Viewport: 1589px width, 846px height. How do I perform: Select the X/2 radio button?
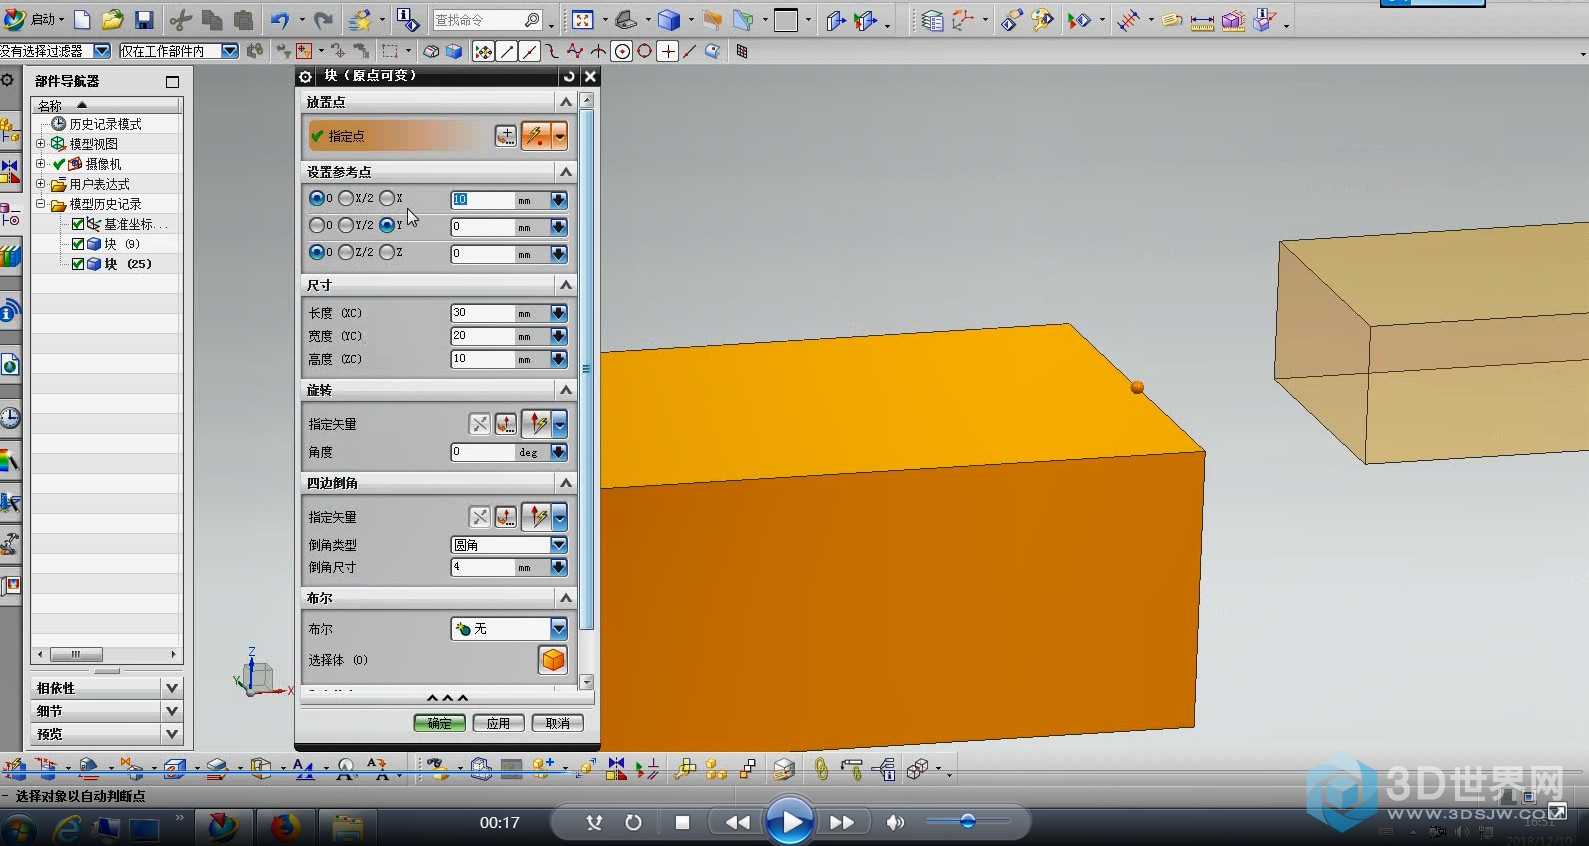(x=346, y=199)
